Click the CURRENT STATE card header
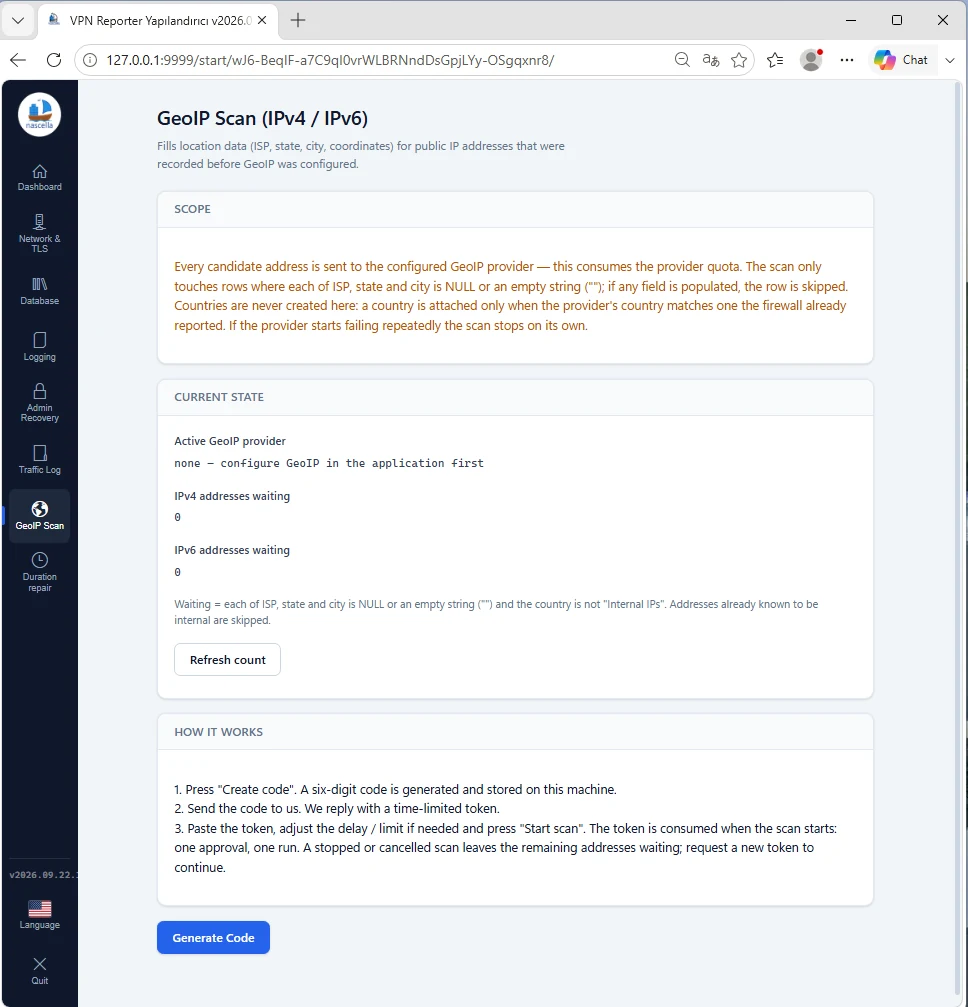The width and height of the screenshot is (968, 1007). pos(515,398)
